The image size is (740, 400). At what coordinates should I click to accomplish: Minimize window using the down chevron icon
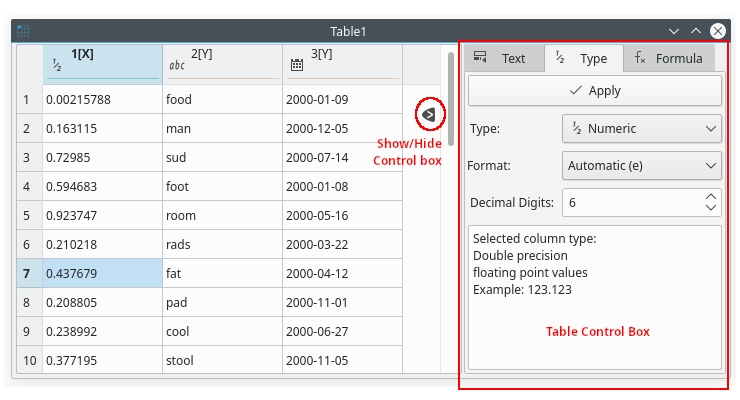pyautogui.click(x=675, y=32)
